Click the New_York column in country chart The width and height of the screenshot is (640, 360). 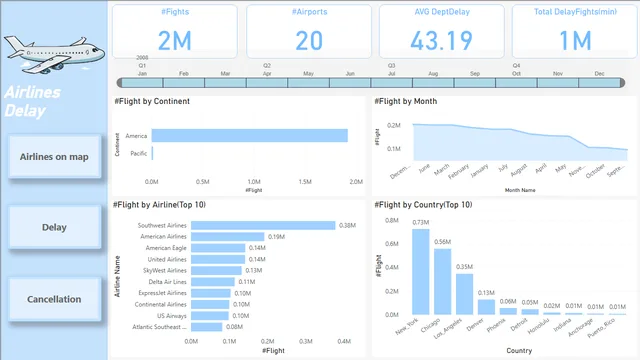420,272
